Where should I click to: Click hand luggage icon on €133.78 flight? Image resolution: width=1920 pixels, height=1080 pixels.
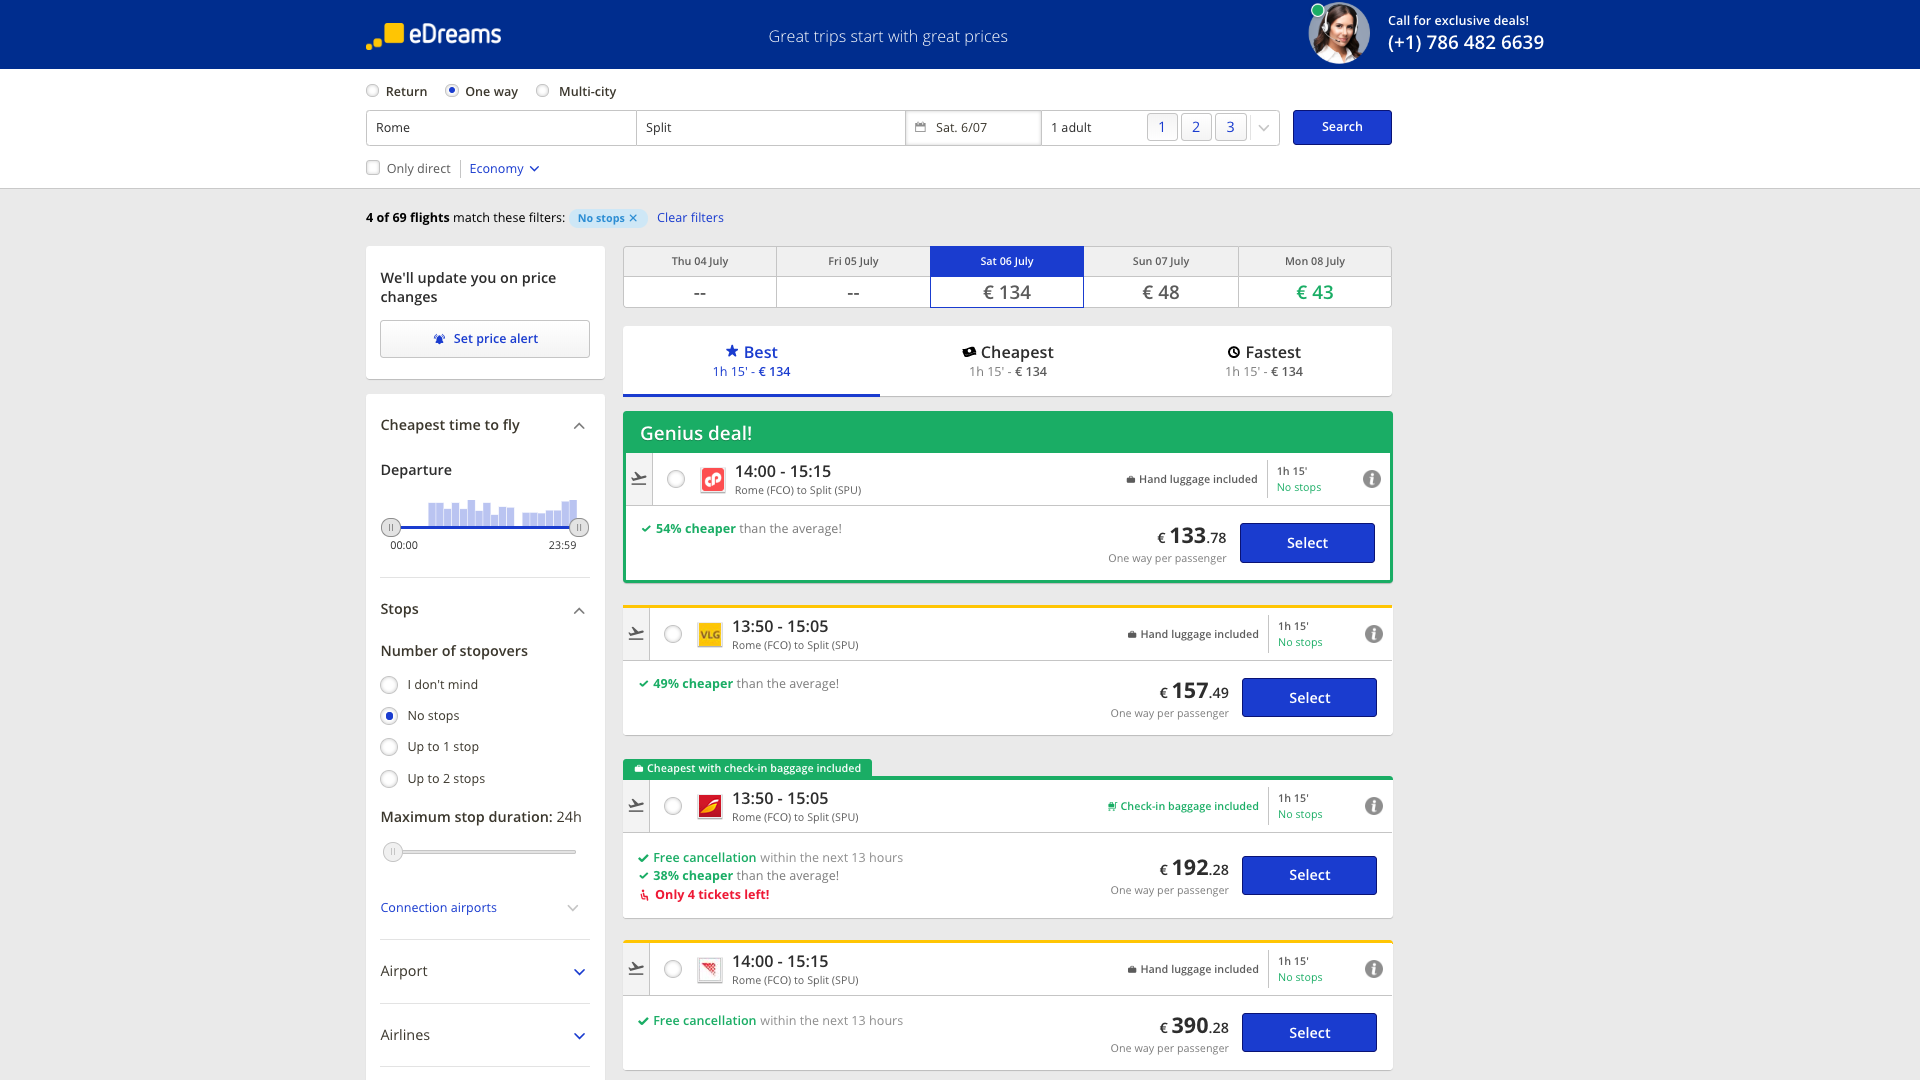[1131, 480]
